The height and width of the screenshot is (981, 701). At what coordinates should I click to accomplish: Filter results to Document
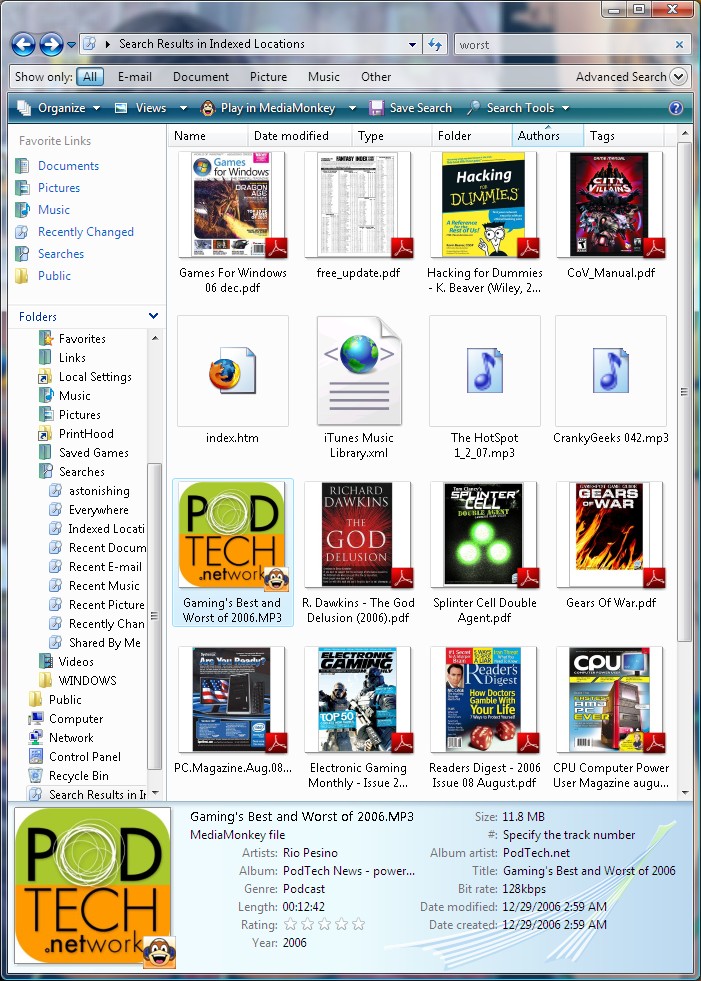click(x=201, y=77)
